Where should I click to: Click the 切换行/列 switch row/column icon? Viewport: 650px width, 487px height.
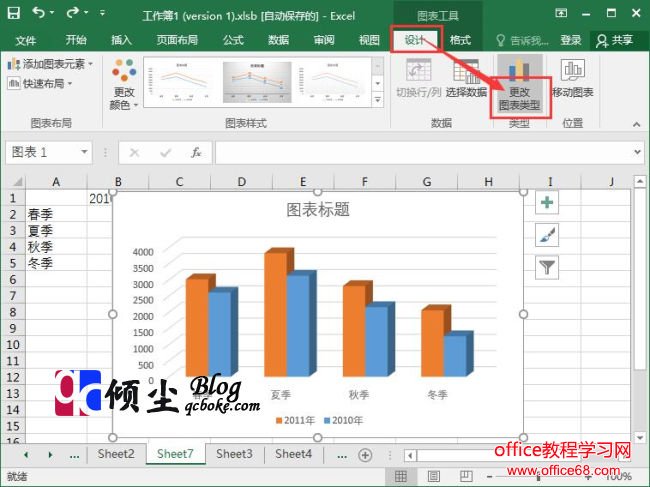[x=418, y=78]
